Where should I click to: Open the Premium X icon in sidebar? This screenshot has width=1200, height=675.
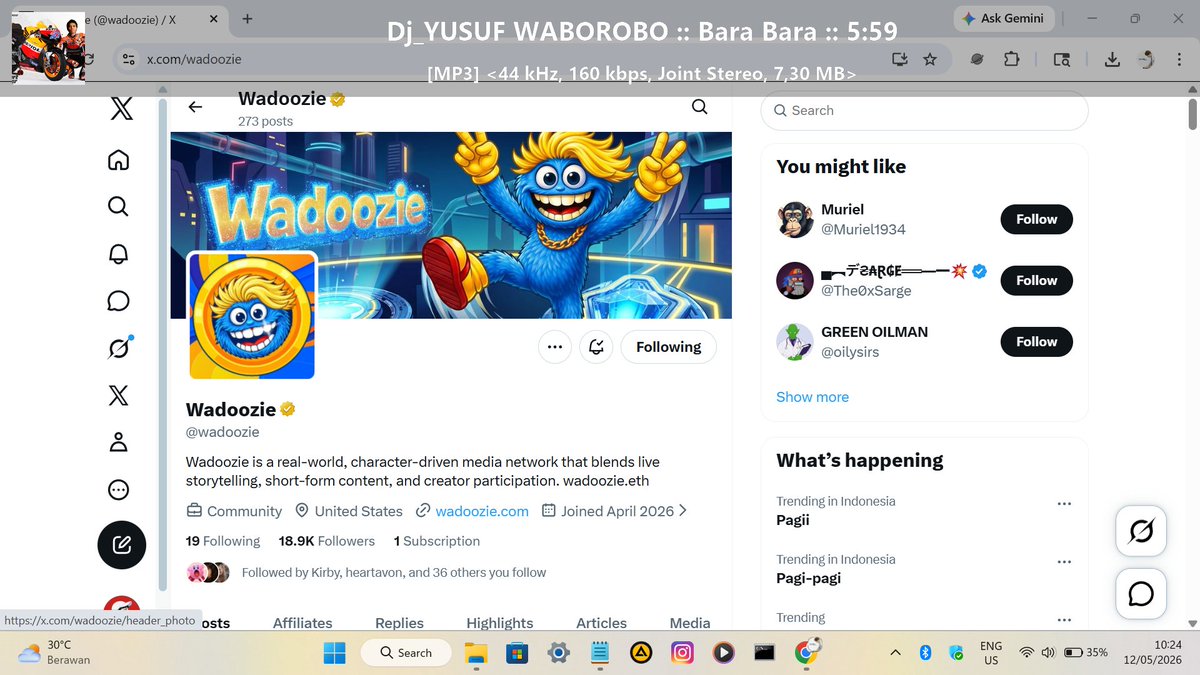tap(118, 395)
